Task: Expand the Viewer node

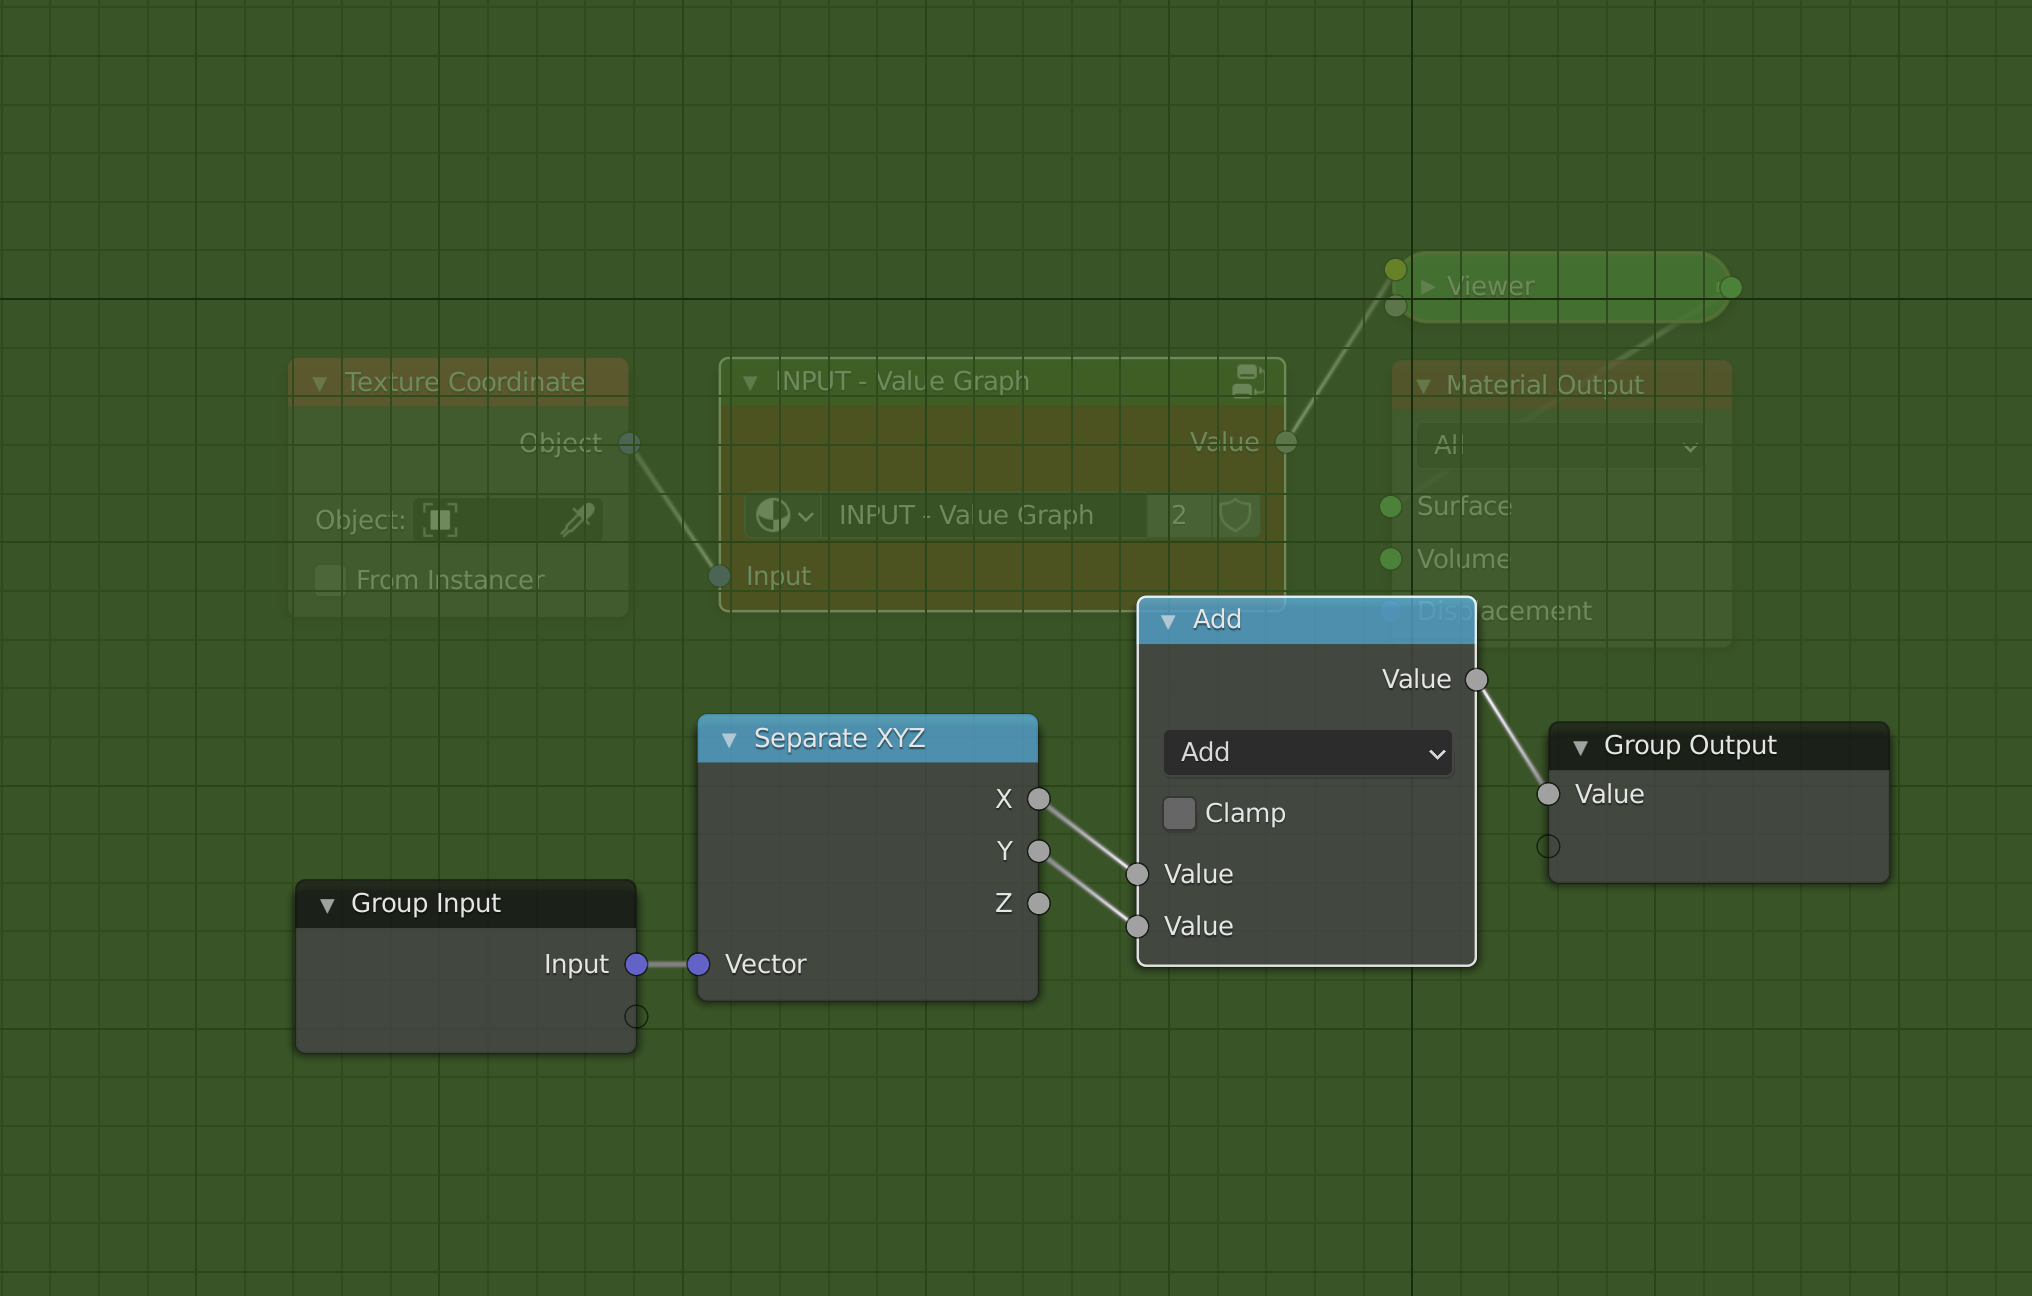Action: [x=1427, y=287]
